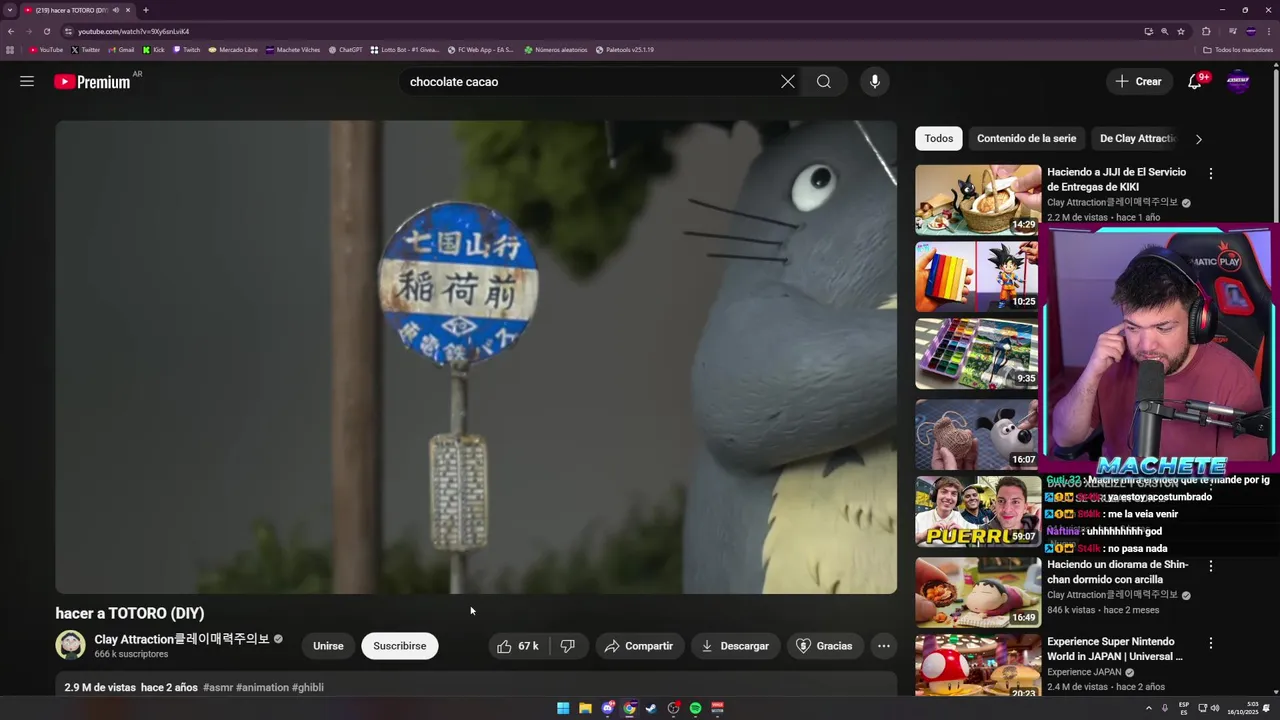
Task: Run search with the magnifier button
Action: click(823, 82)
